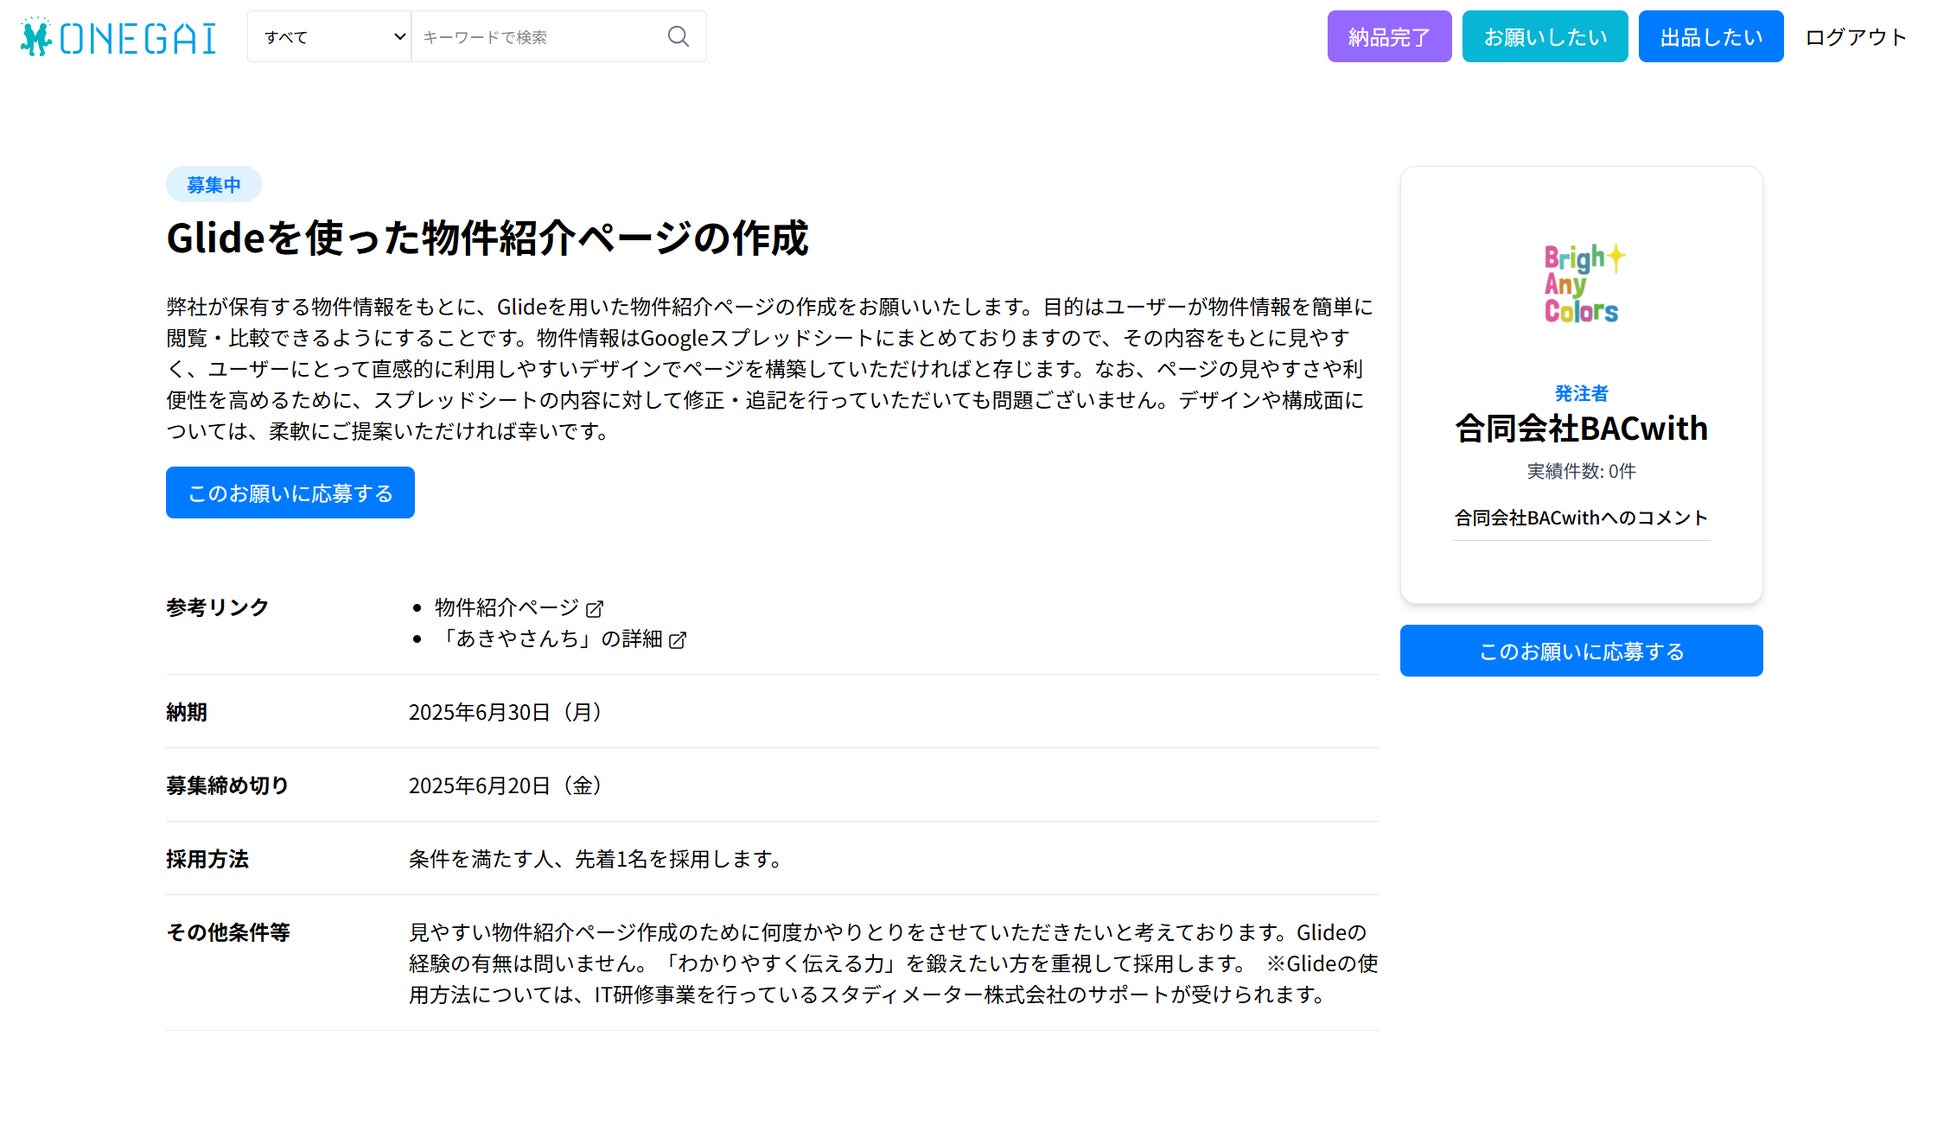Open the 「あきやさんち」の詳細 link
The image size is (1950, 1125).
550,639
